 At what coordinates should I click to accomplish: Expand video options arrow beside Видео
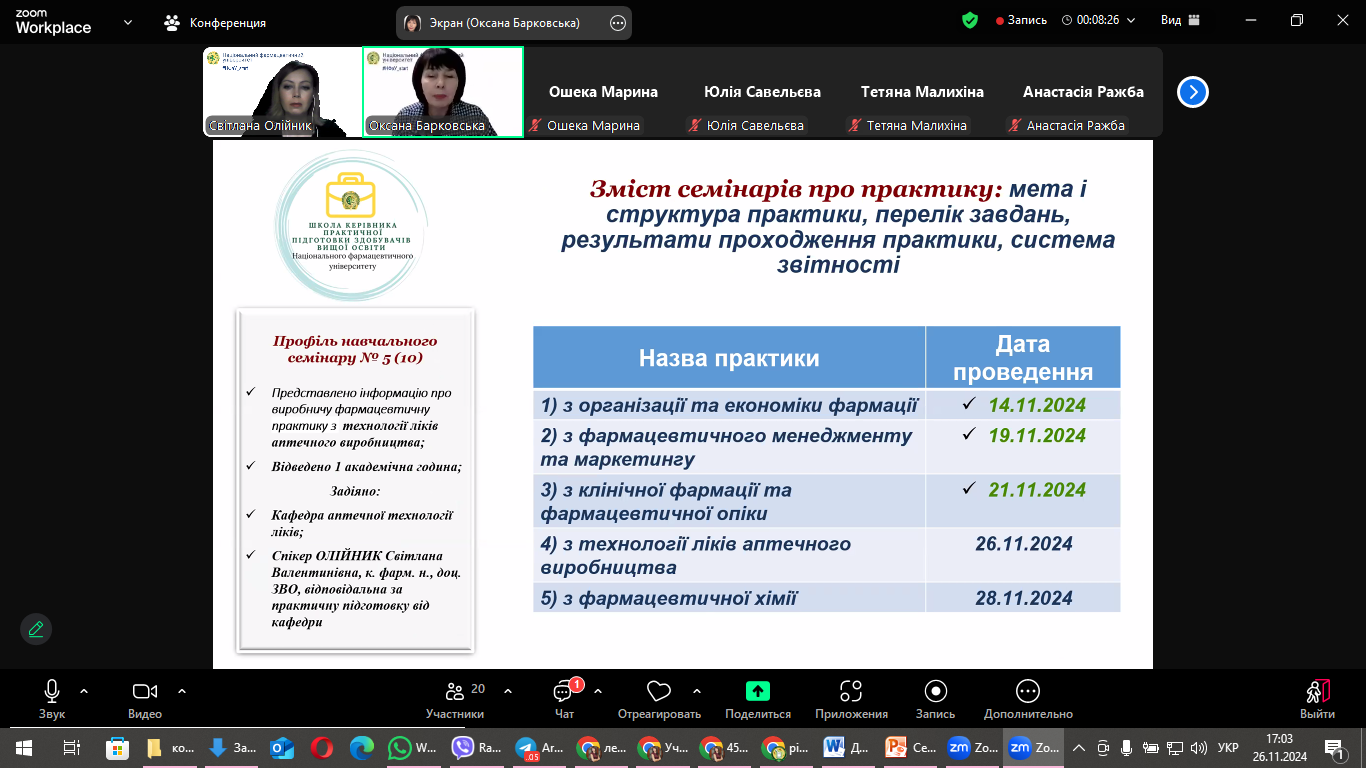click(182, 691)
